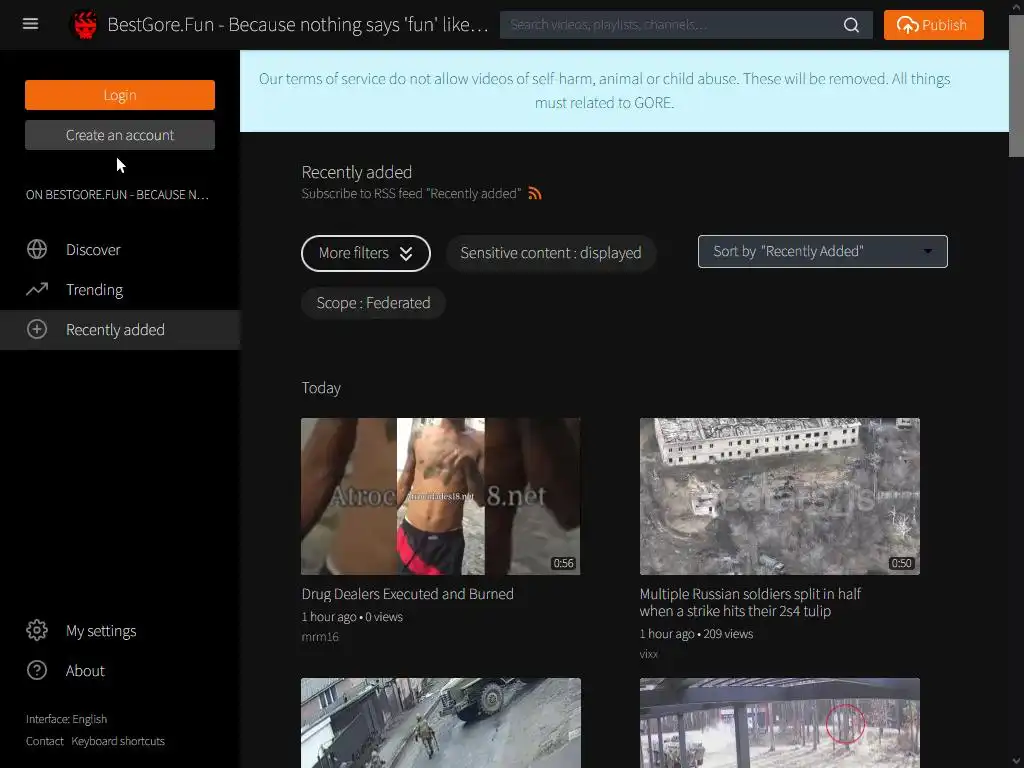Click the vixx channel name
Screen dimensions: 1024x768
648,654
